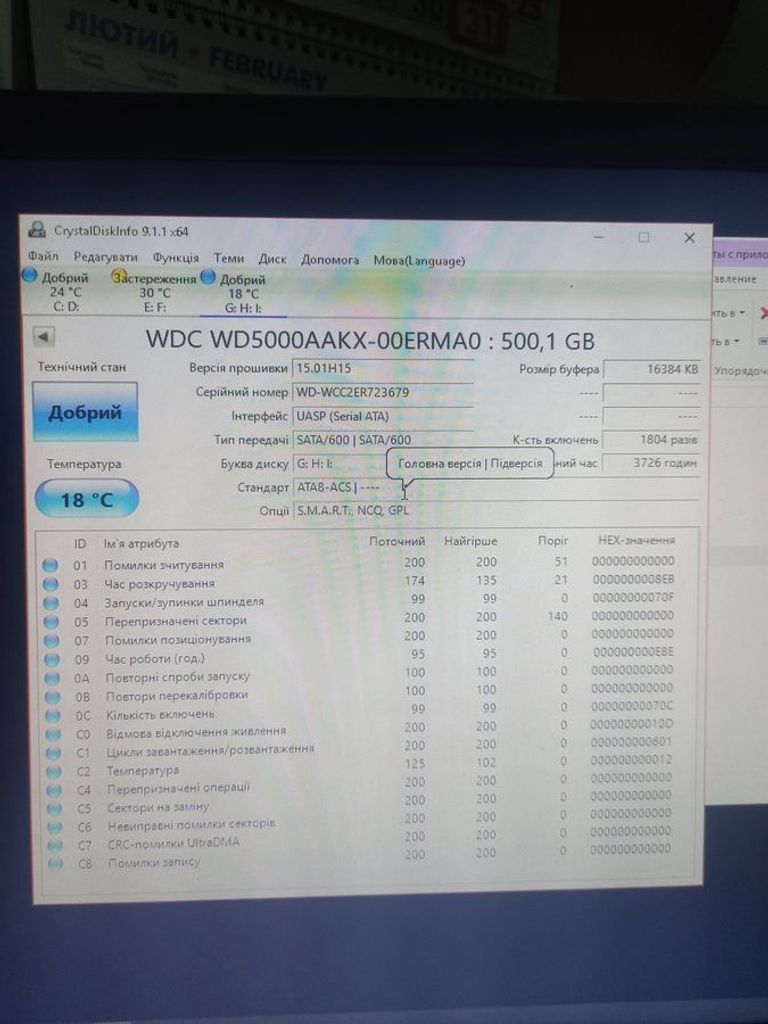The width and height of the screenshot is (768, 1024).
Task: Open the Диск menu
Action: pyautogui.click(x=272, y=259)
